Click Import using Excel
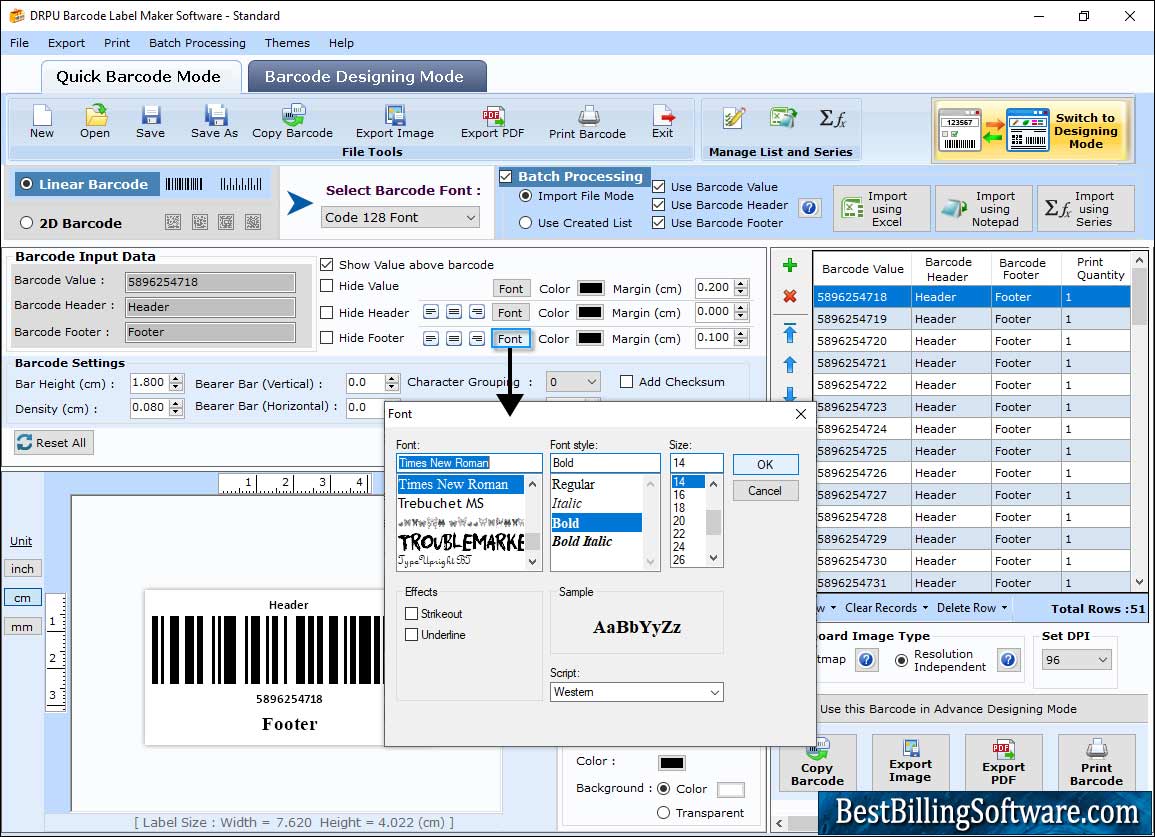 click(881, 209)
